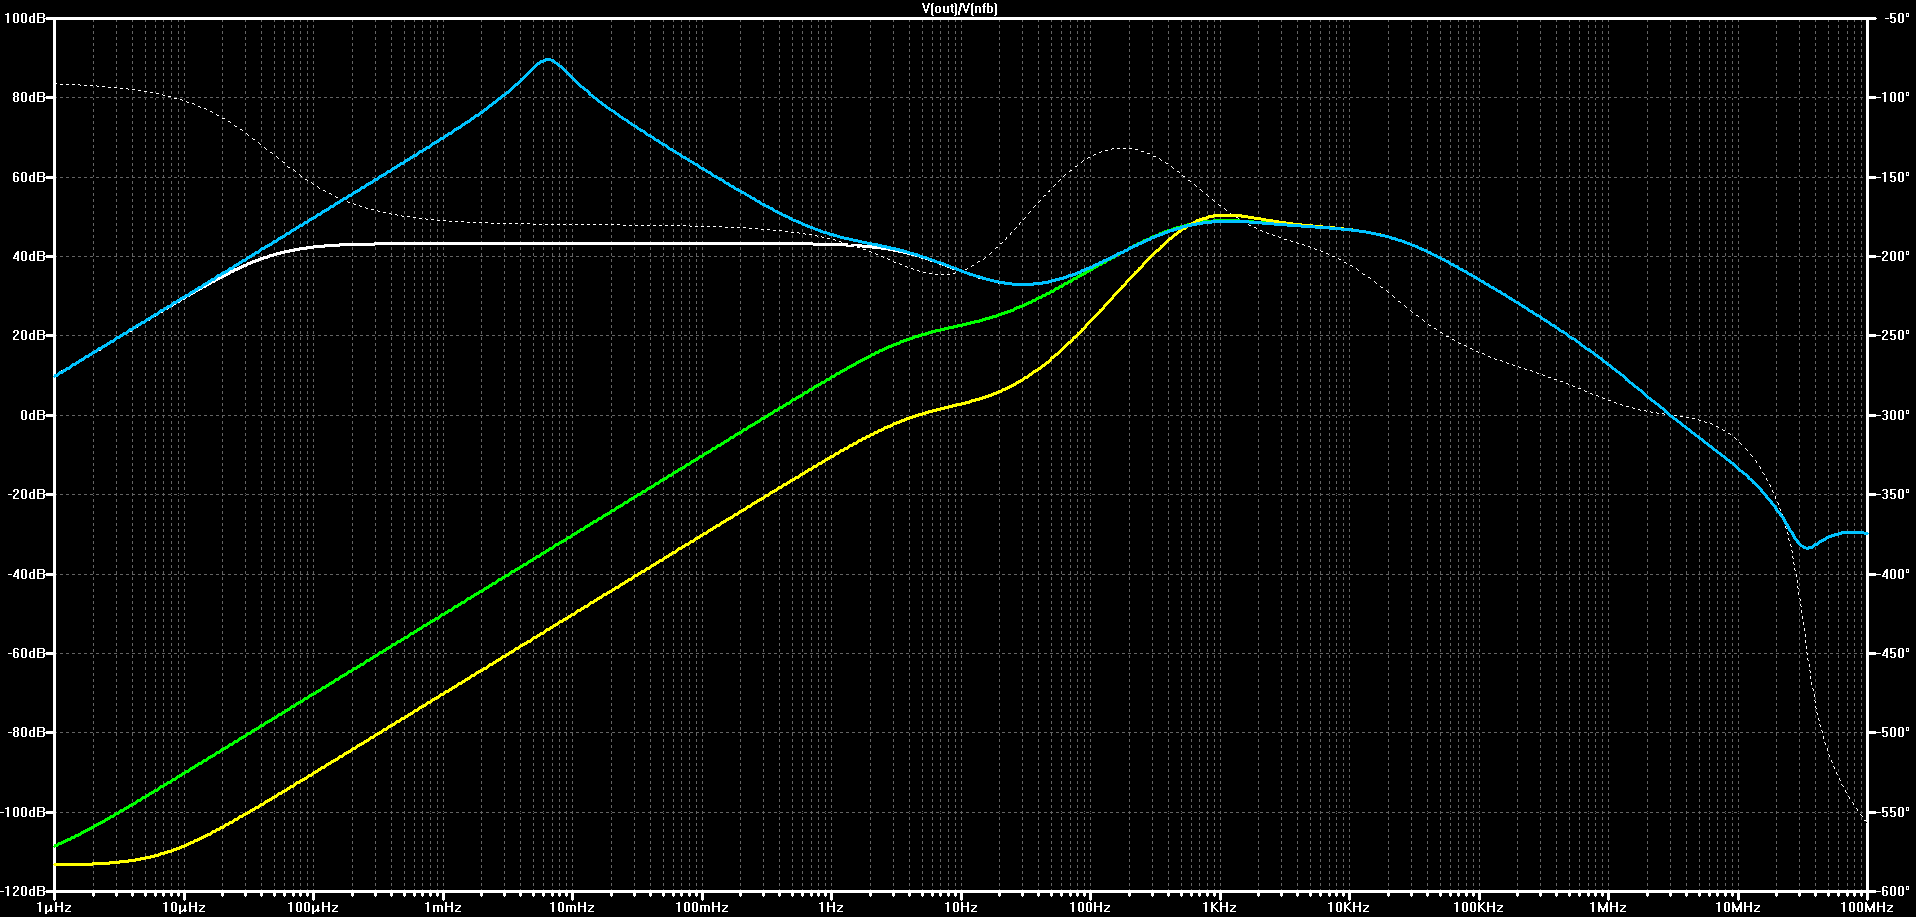This screenshot has height=917, width=1916.
Task: Pick the "100KHz" frequency axis label
Action: pos(1479,908)
